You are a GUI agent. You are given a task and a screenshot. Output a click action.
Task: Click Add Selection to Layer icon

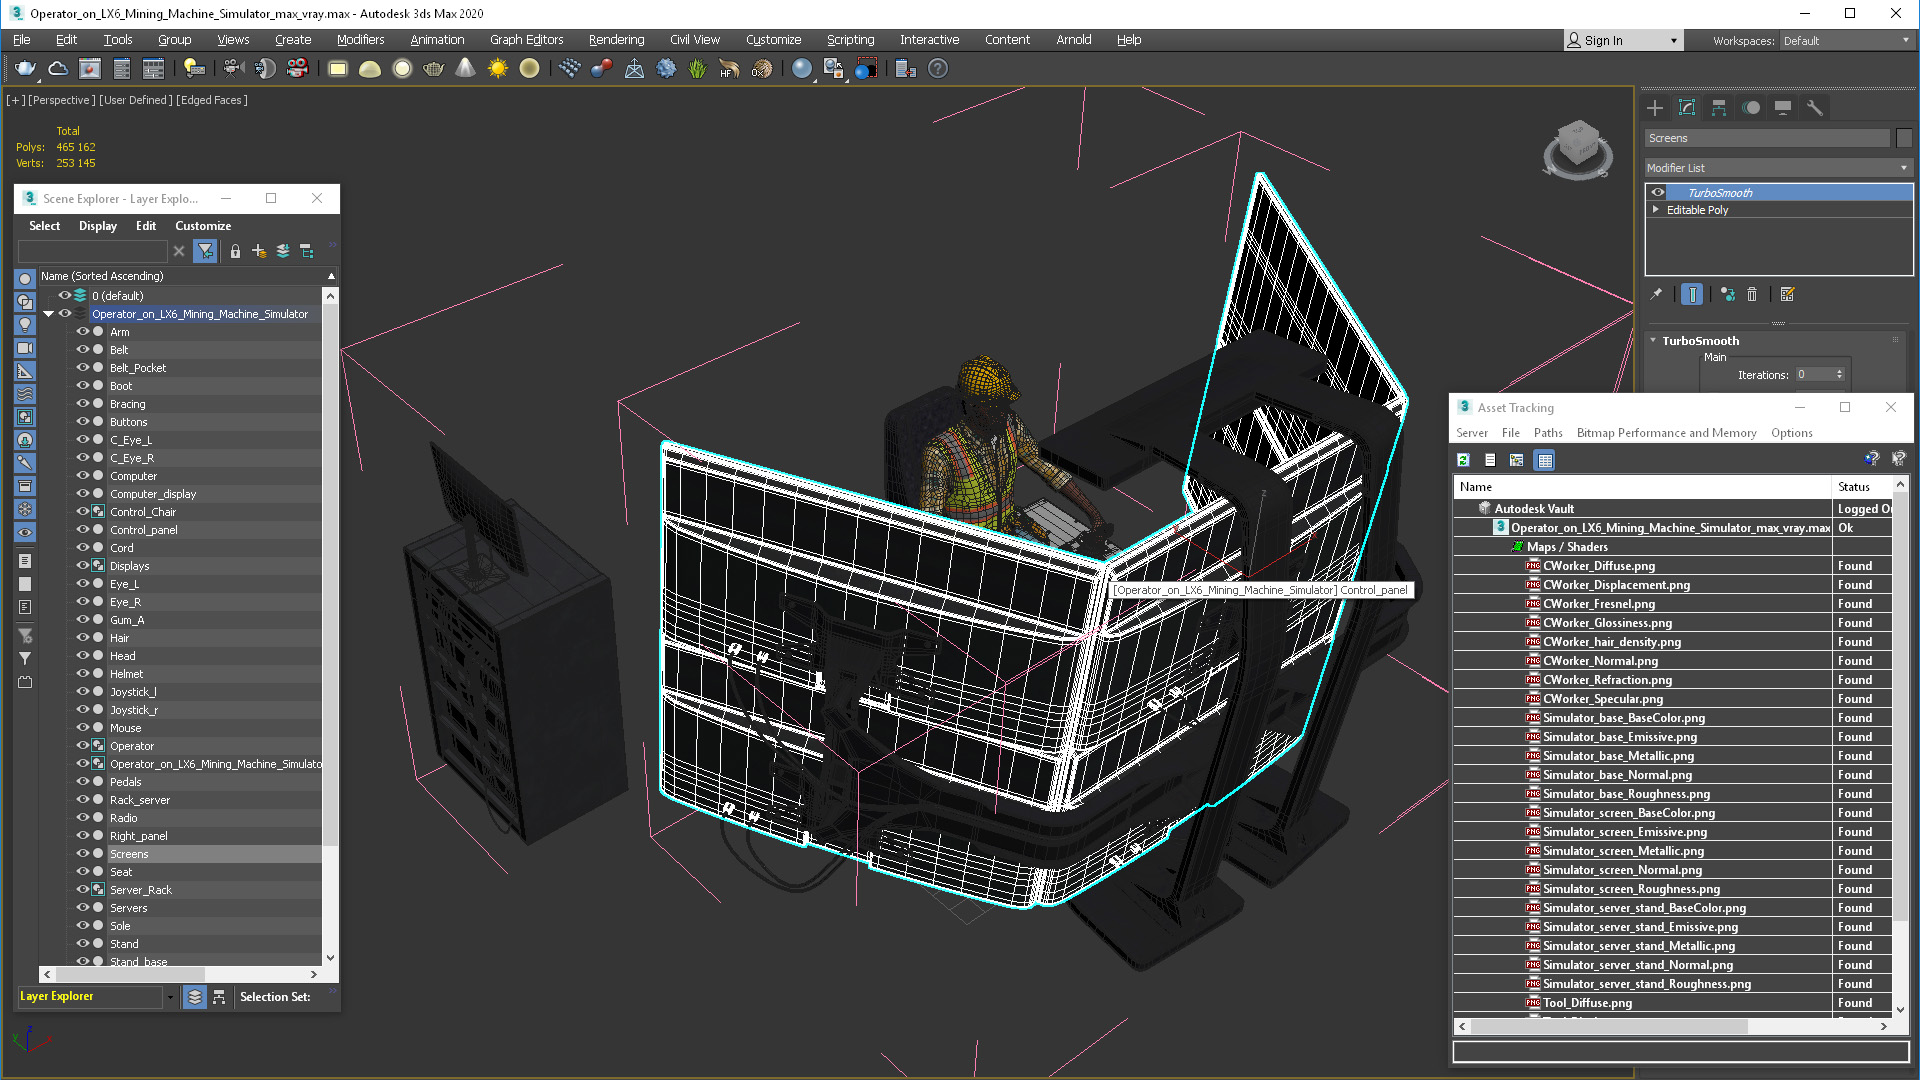coord(283,251)
